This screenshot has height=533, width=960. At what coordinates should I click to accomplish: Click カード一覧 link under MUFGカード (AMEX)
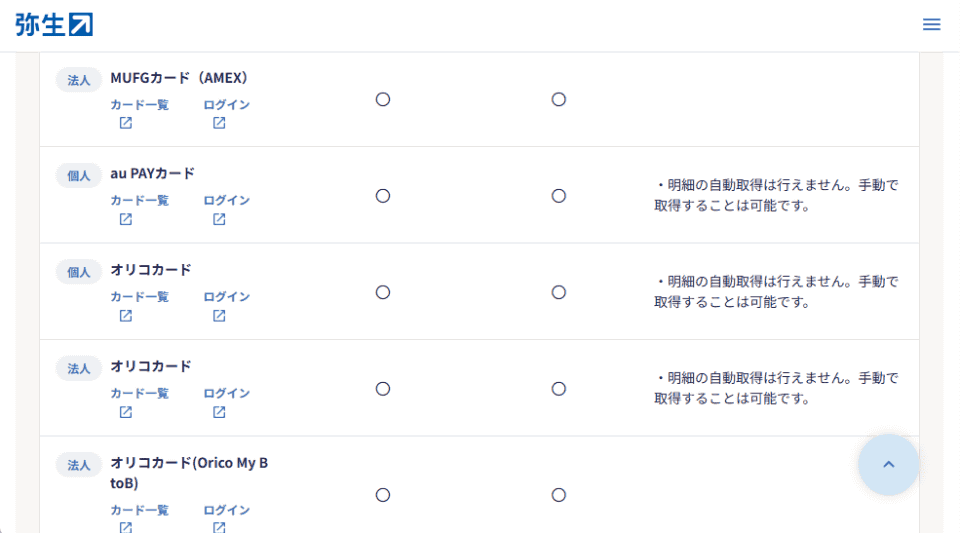(139, 104)
